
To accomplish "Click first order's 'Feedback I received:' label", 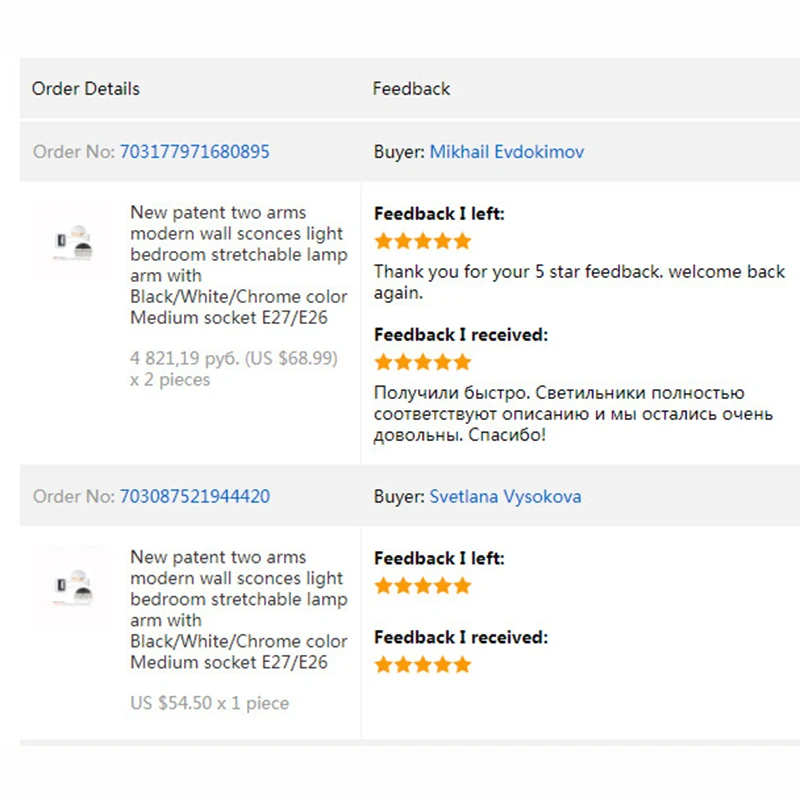I will 461,335.
